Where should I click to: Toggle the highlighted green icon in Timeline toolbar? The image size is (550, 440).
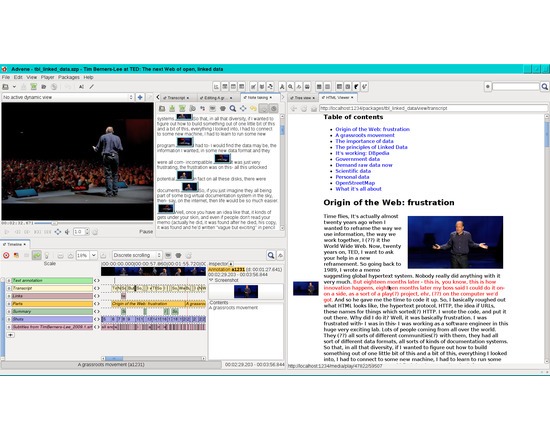pyautogui.click(x=36, y=255)
